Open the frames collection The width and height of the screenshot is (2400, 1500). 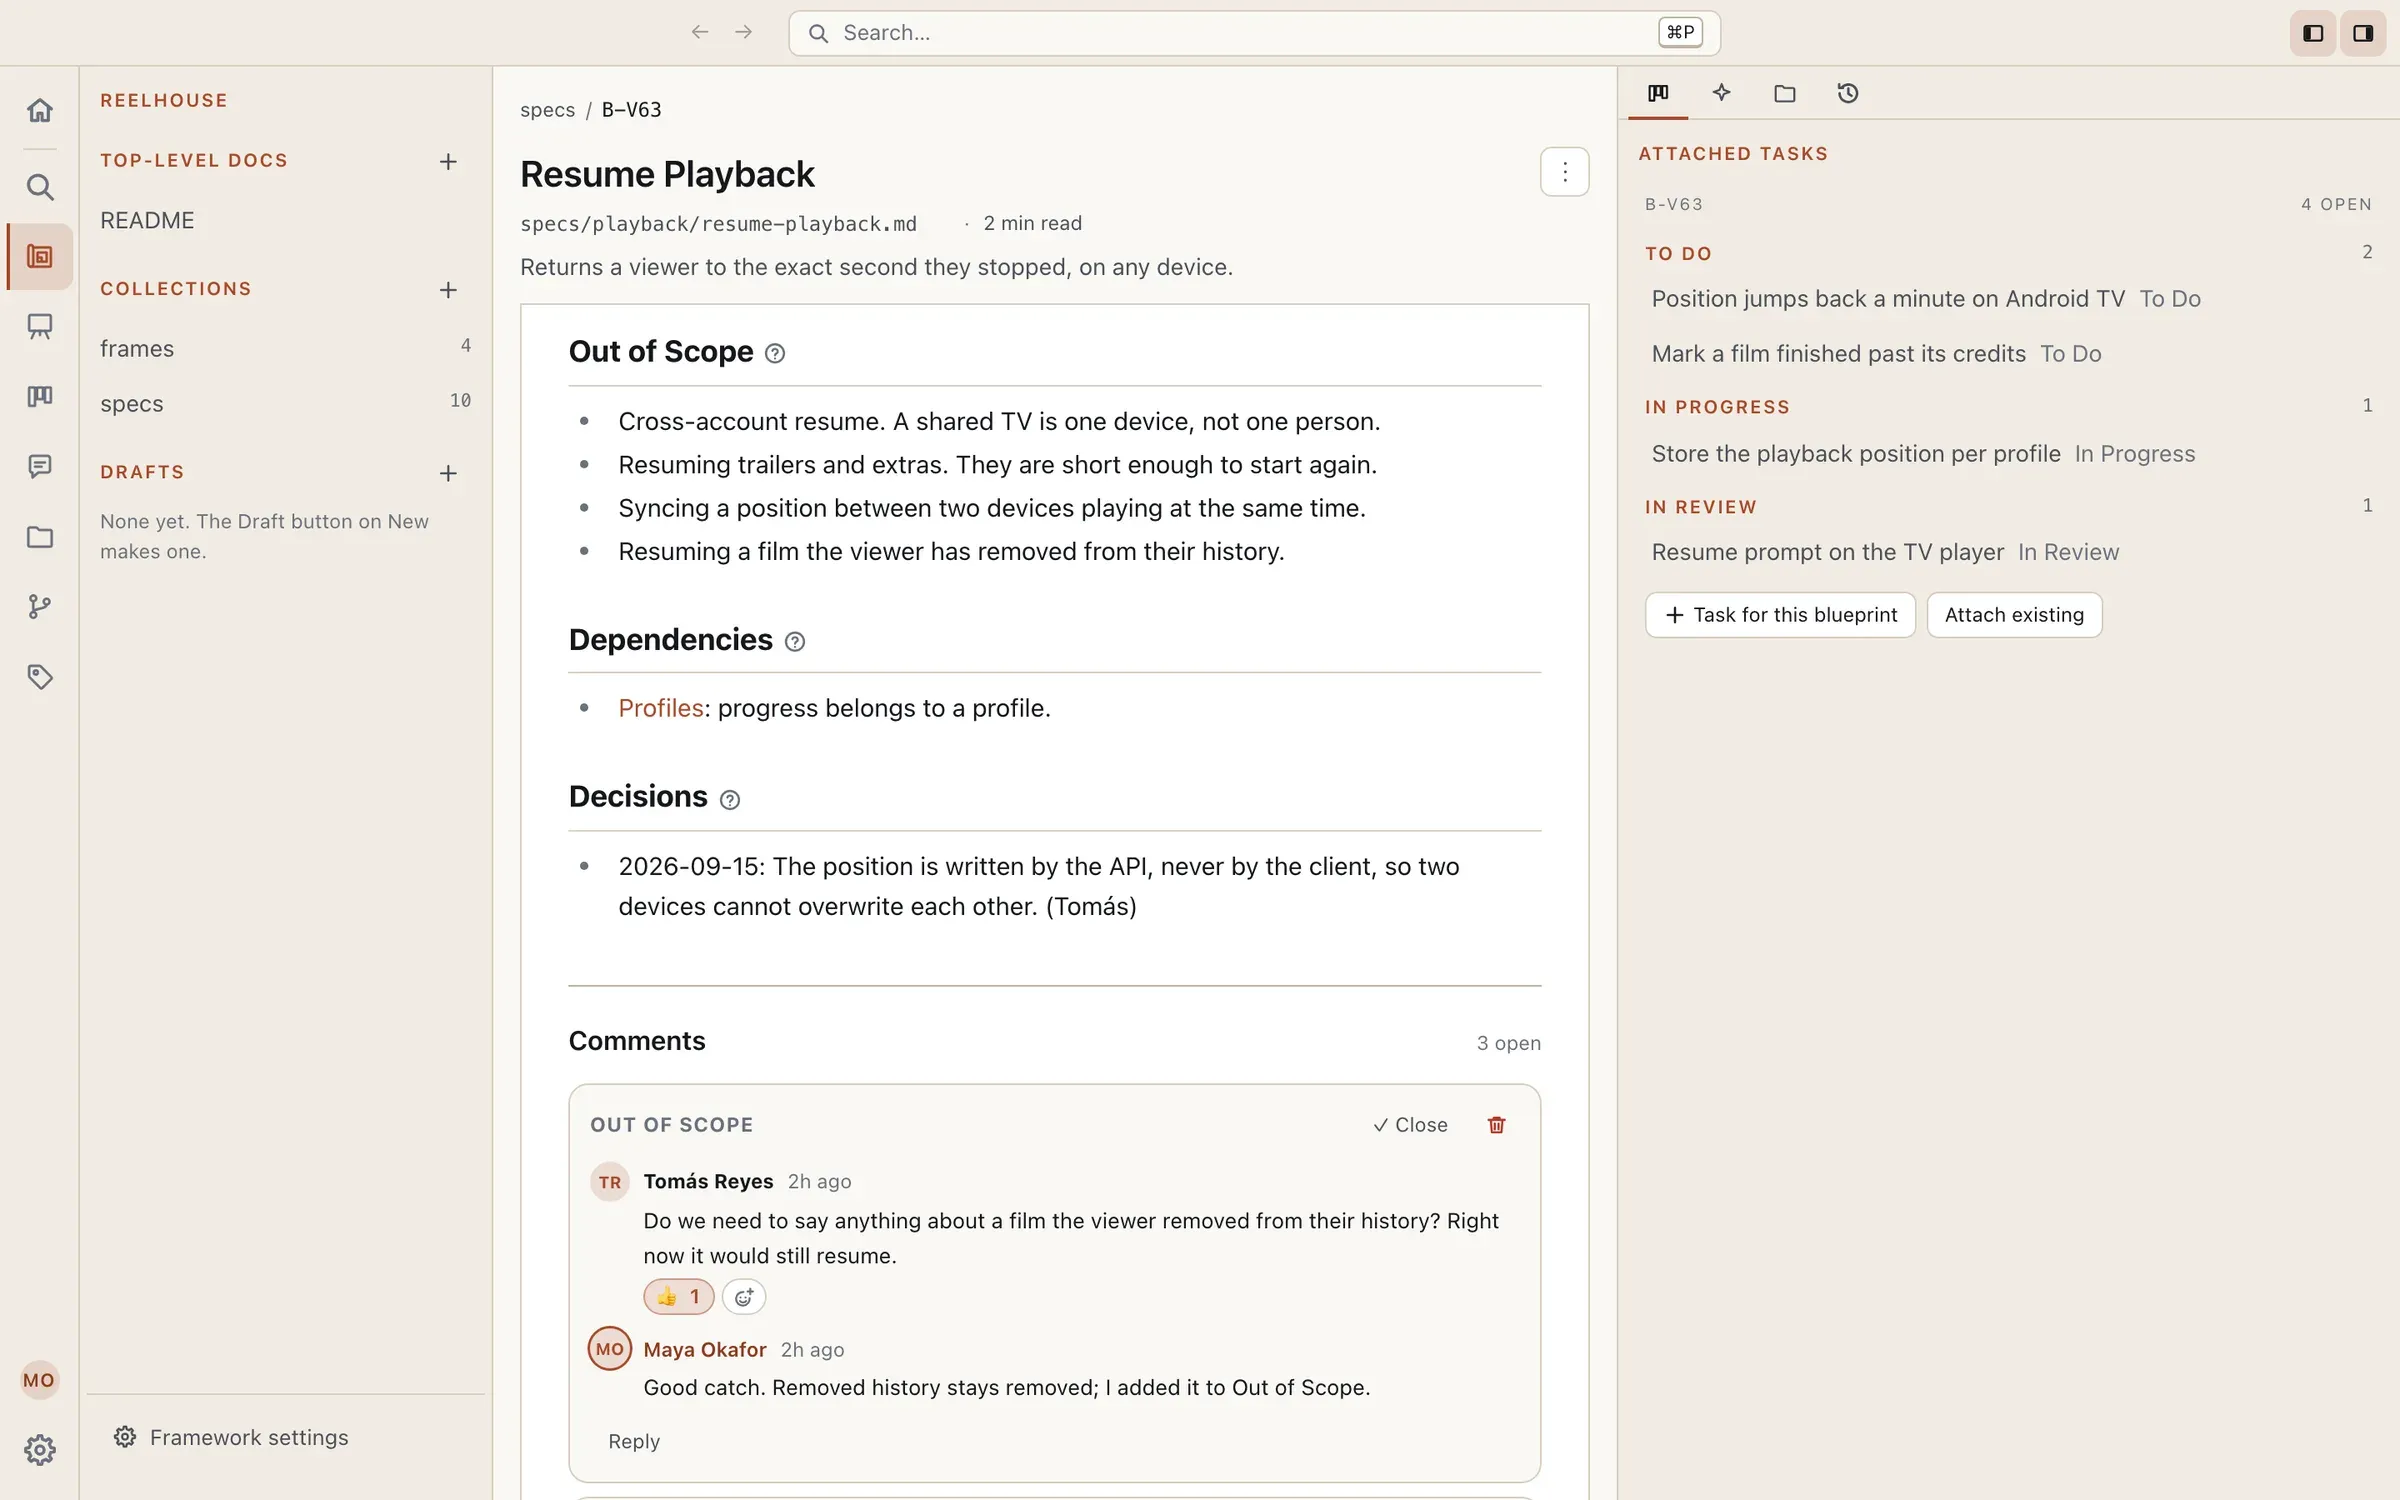(x=286, y=348)
